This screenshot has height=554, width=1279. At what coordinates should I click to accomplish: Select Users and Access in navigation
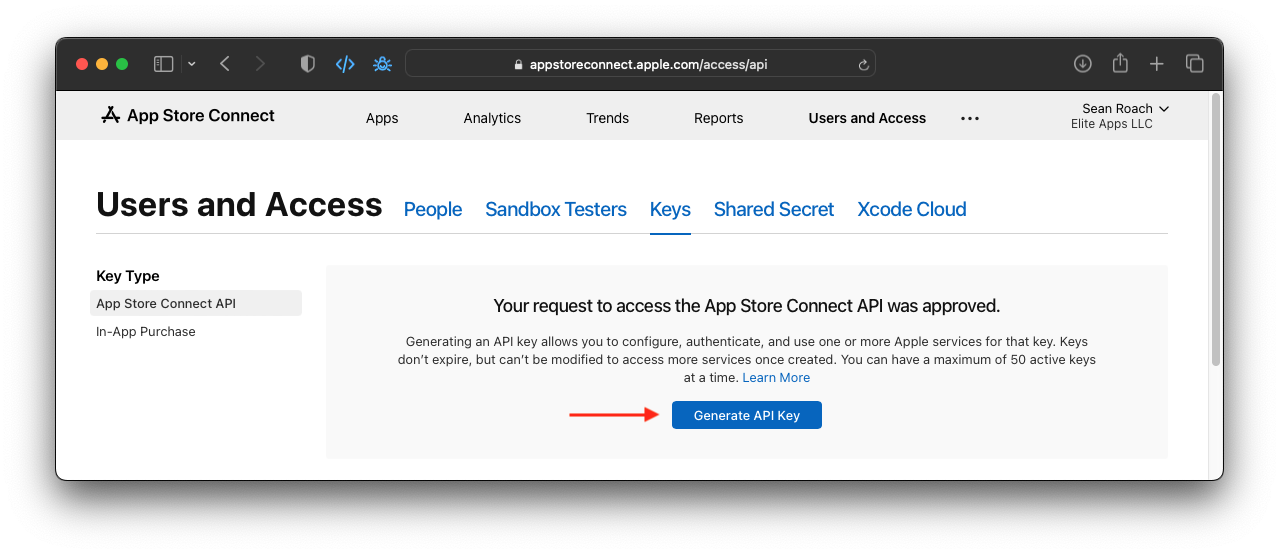(x=867, y=118)
